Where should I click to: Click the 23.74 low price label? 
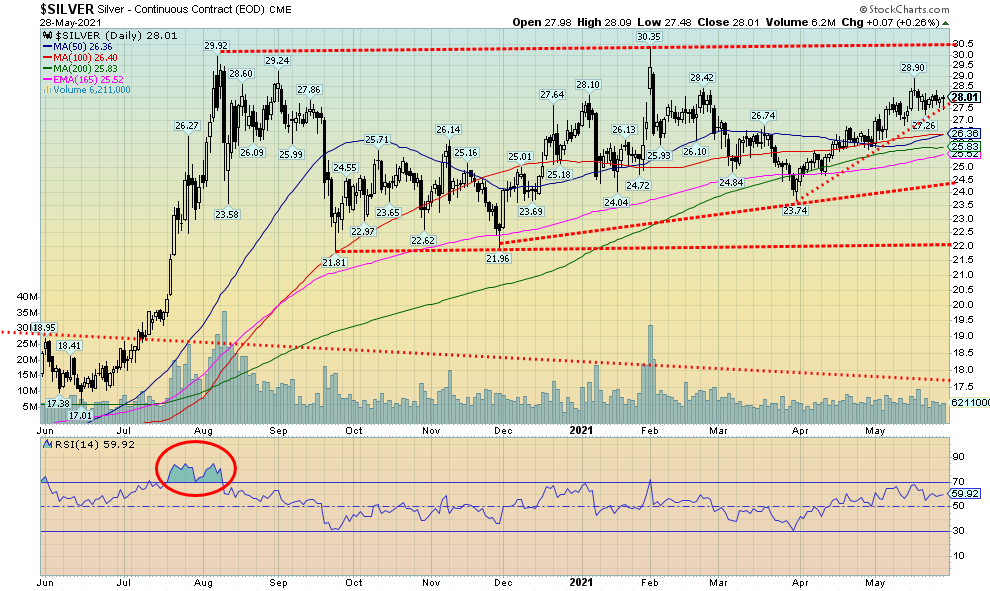[x=795, y=211]
